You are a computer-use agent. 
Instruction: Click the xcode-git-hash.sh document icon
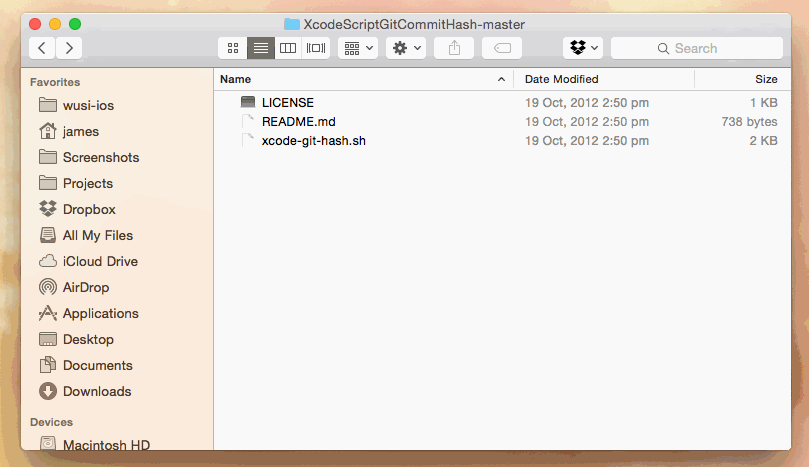pyautogui.click(x=248, y=140)
